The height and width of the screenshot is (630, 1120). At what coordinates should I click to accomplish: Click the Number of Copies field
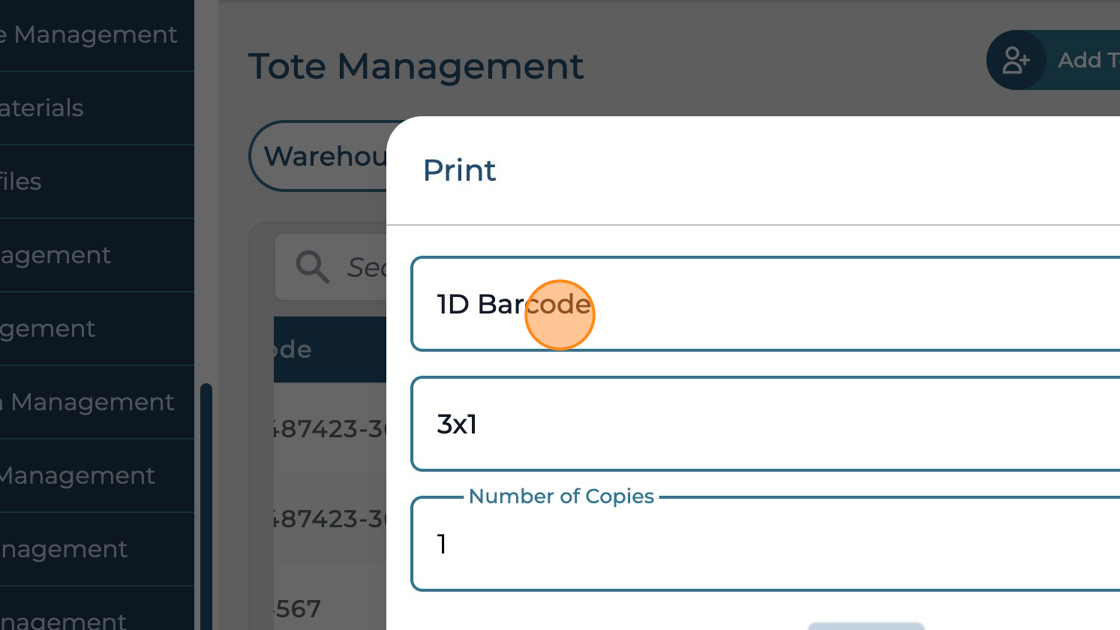pos(765,544)
